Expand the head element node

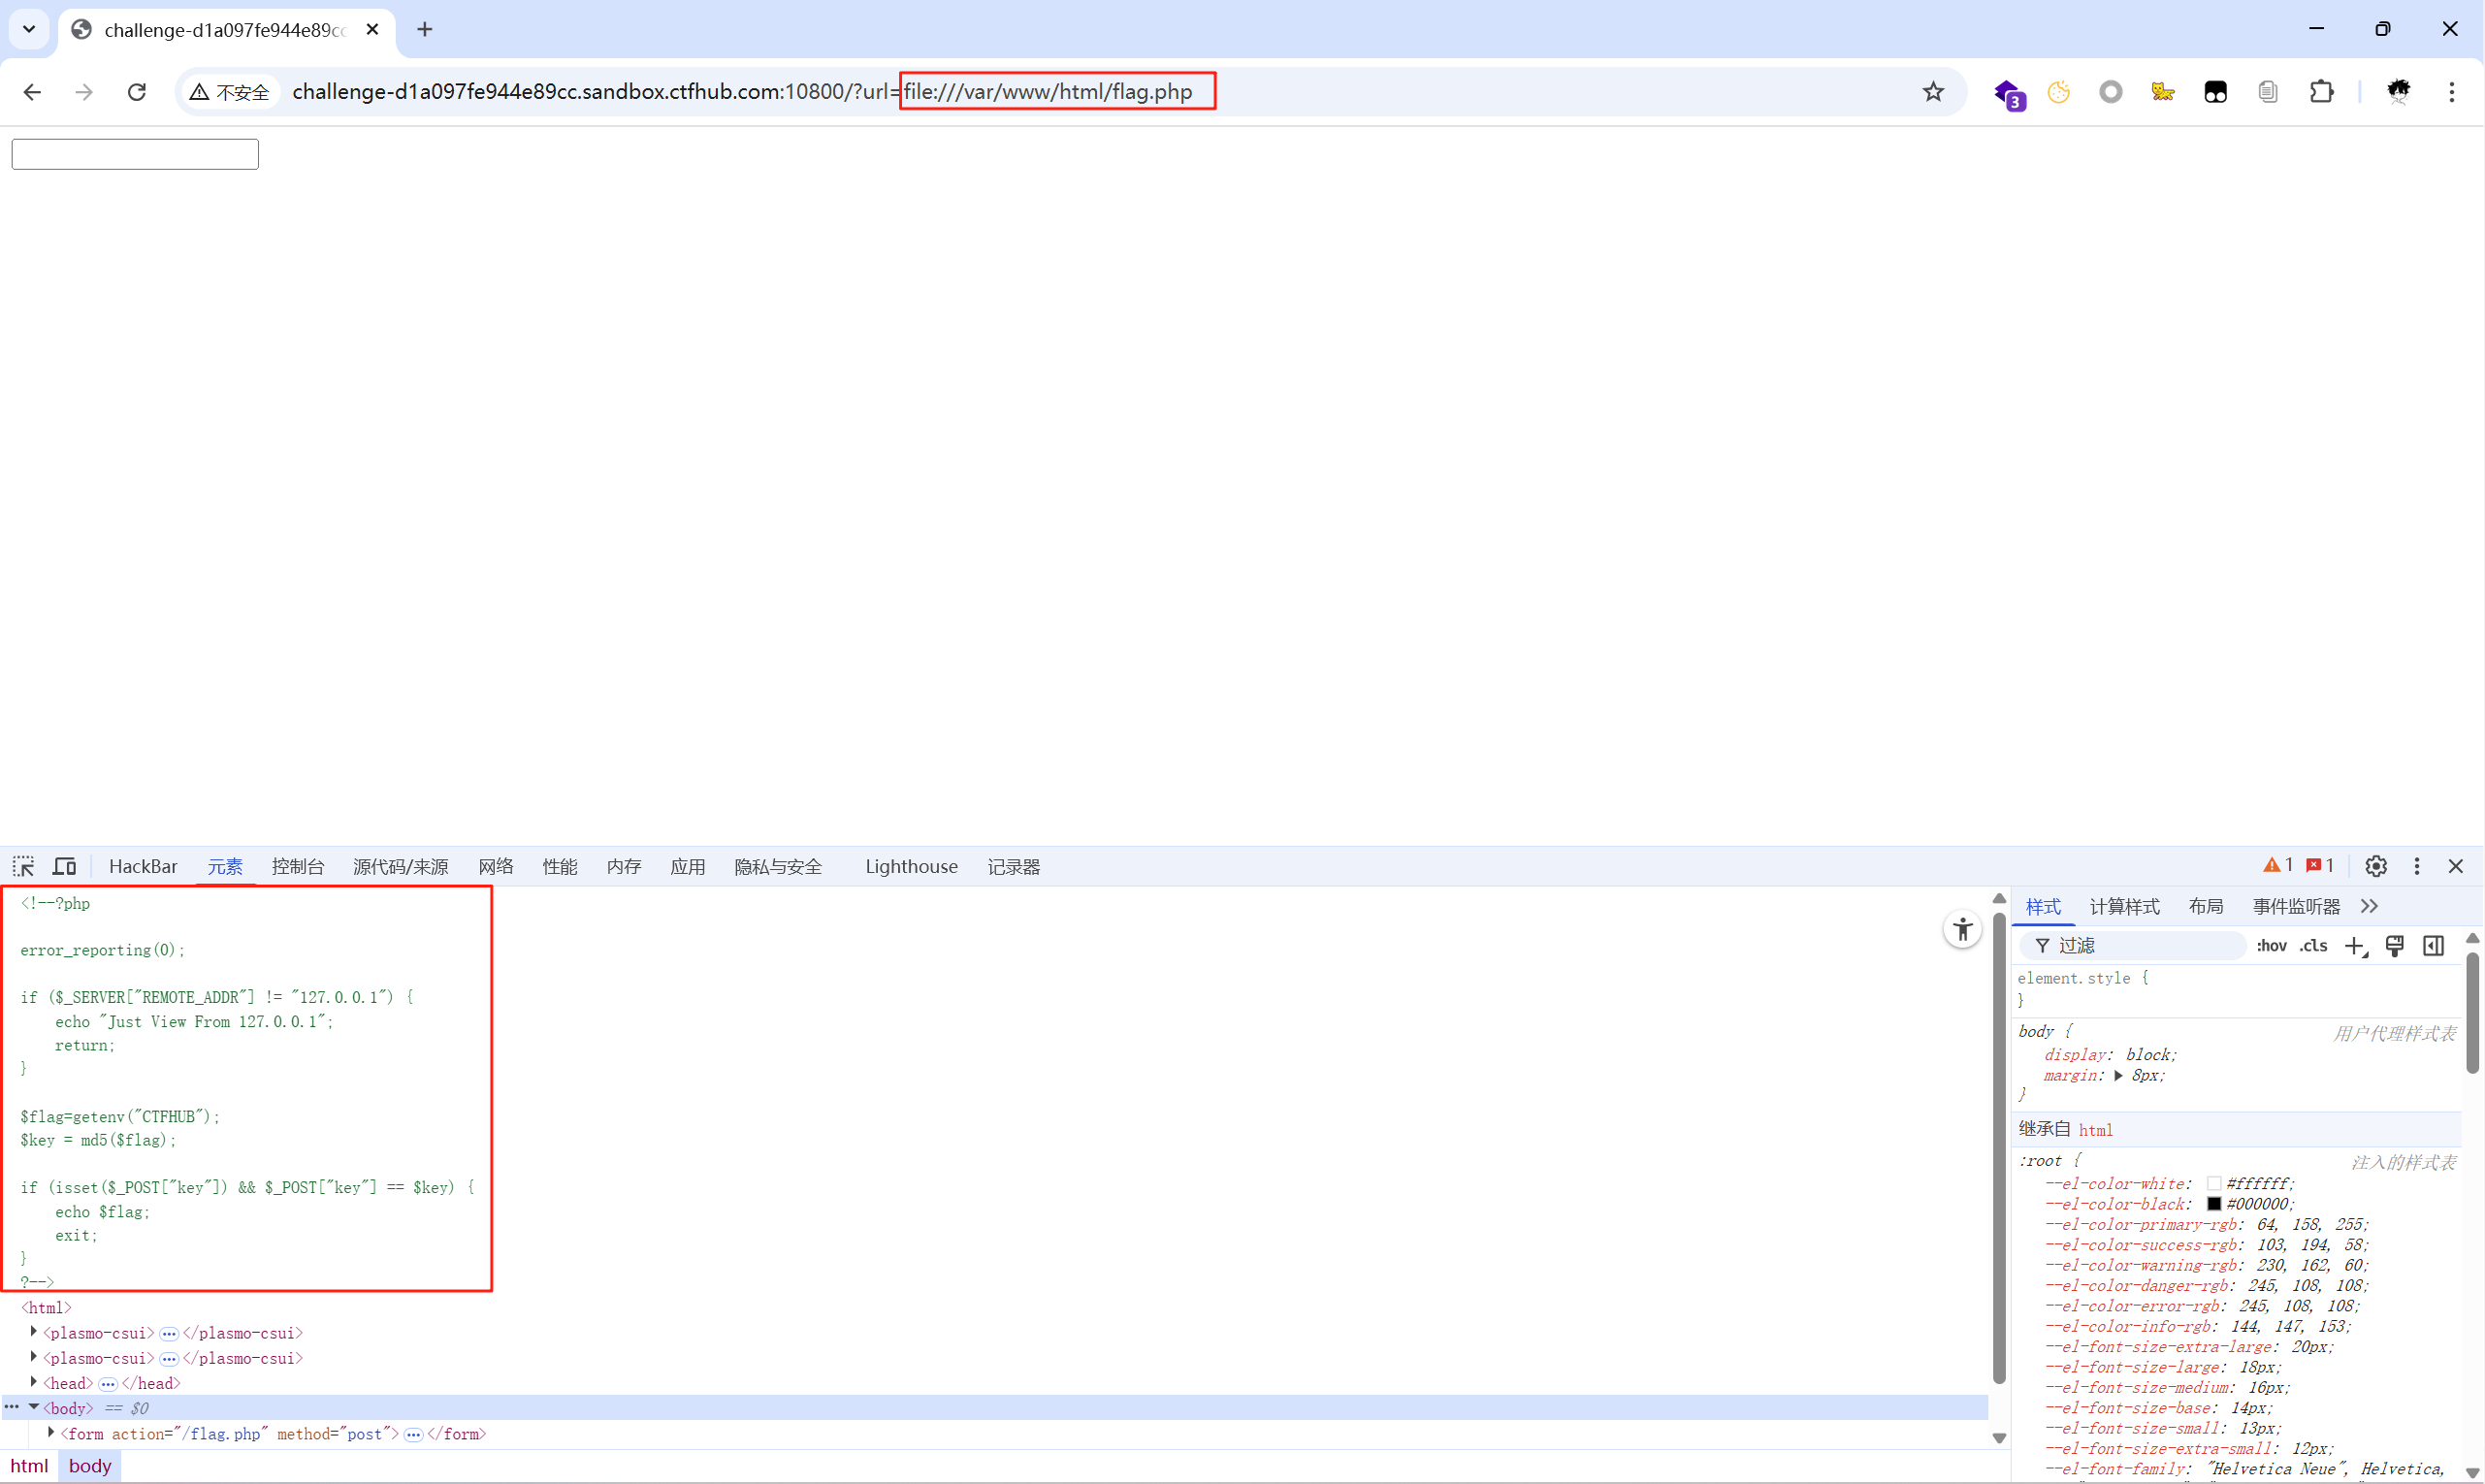[34, 1382]
